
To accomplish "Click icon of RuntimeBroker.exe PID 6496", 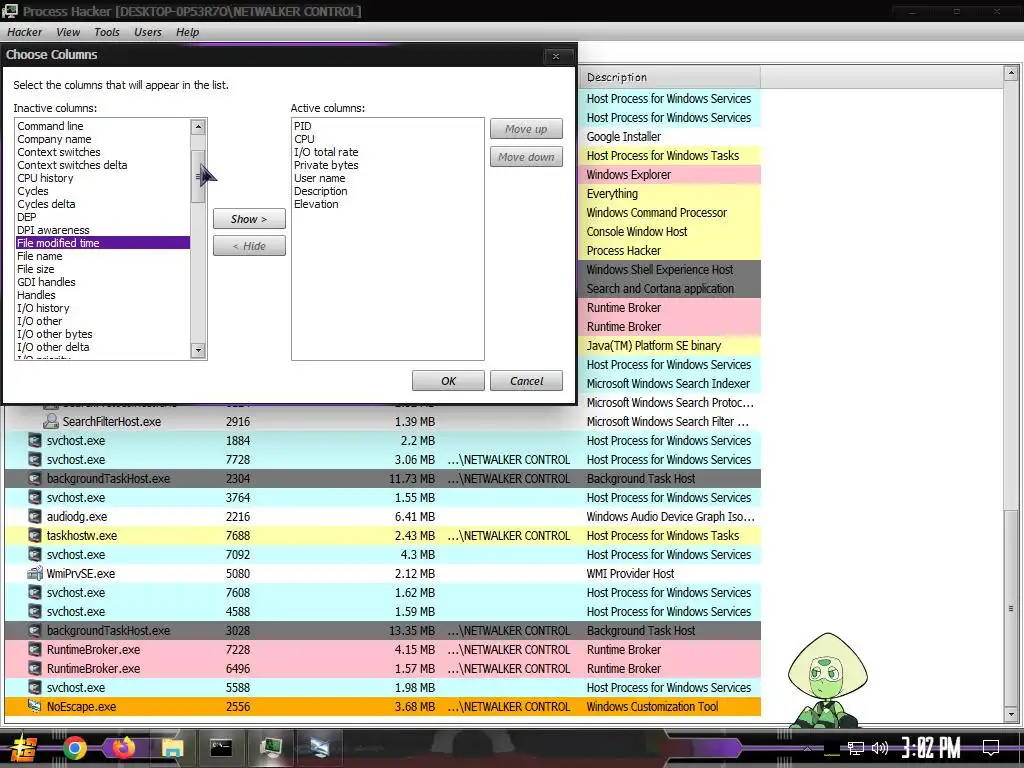I will 35,669.
